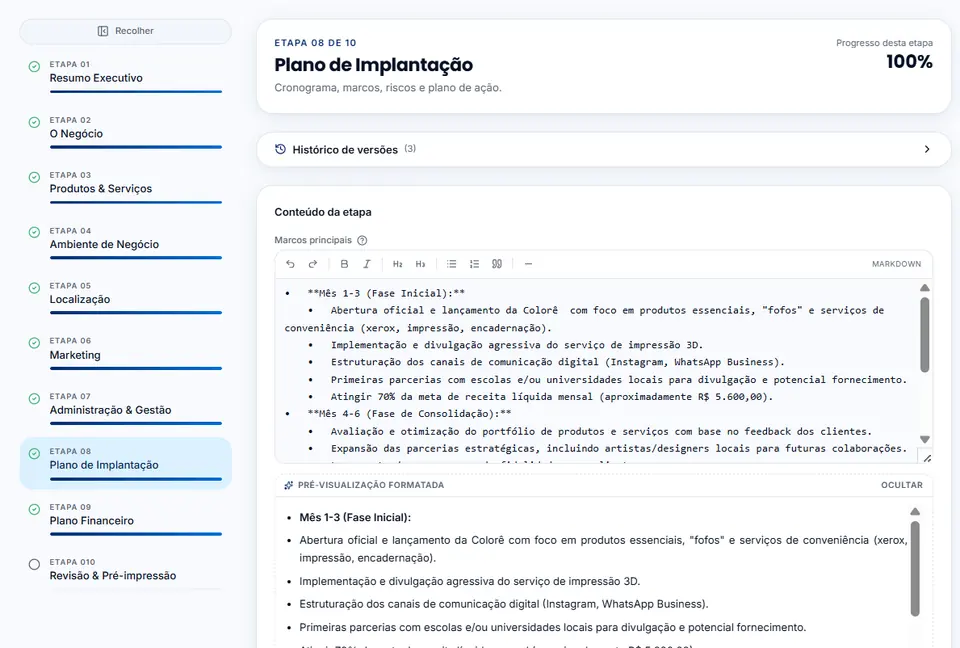Click check icon beside Ambiente de Negócio

(x=34, y=232)
